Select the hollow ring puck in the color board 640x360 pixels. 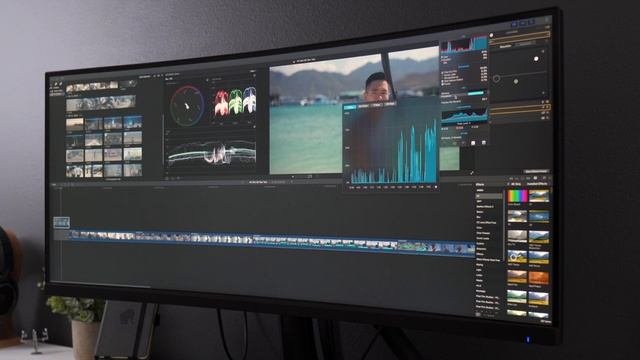click(496, 79)
